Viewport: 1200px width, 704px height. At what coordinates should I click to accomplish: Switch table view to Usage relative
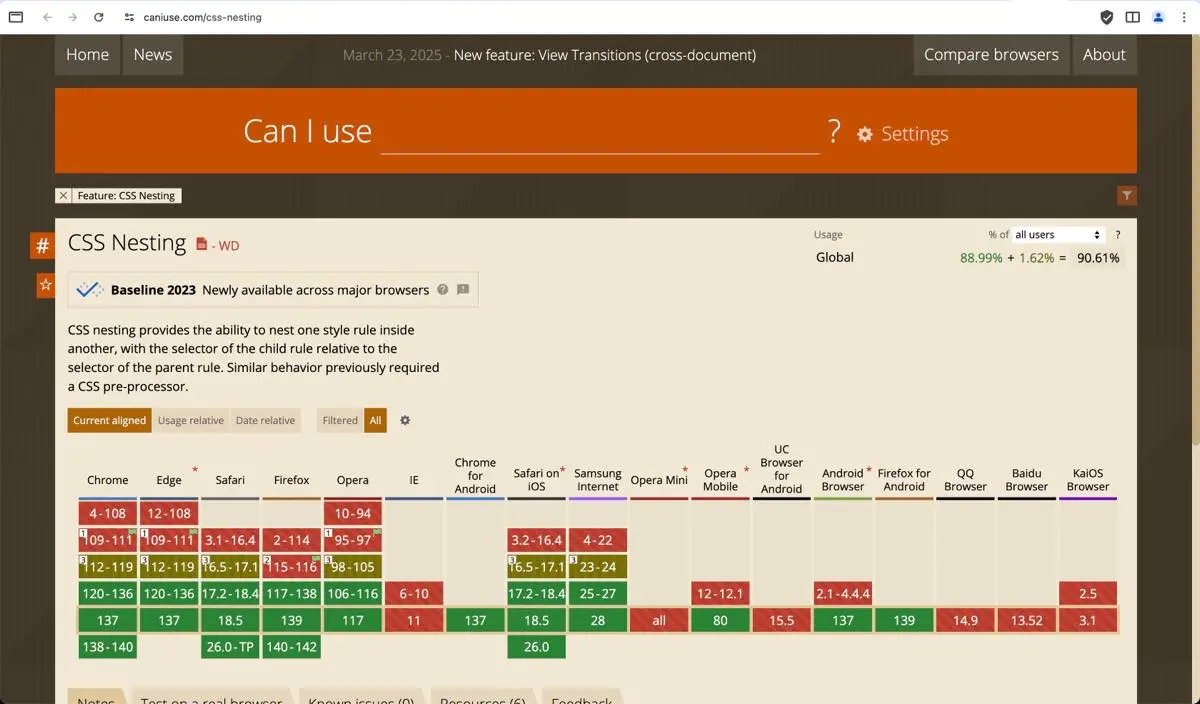pos(190,421)
